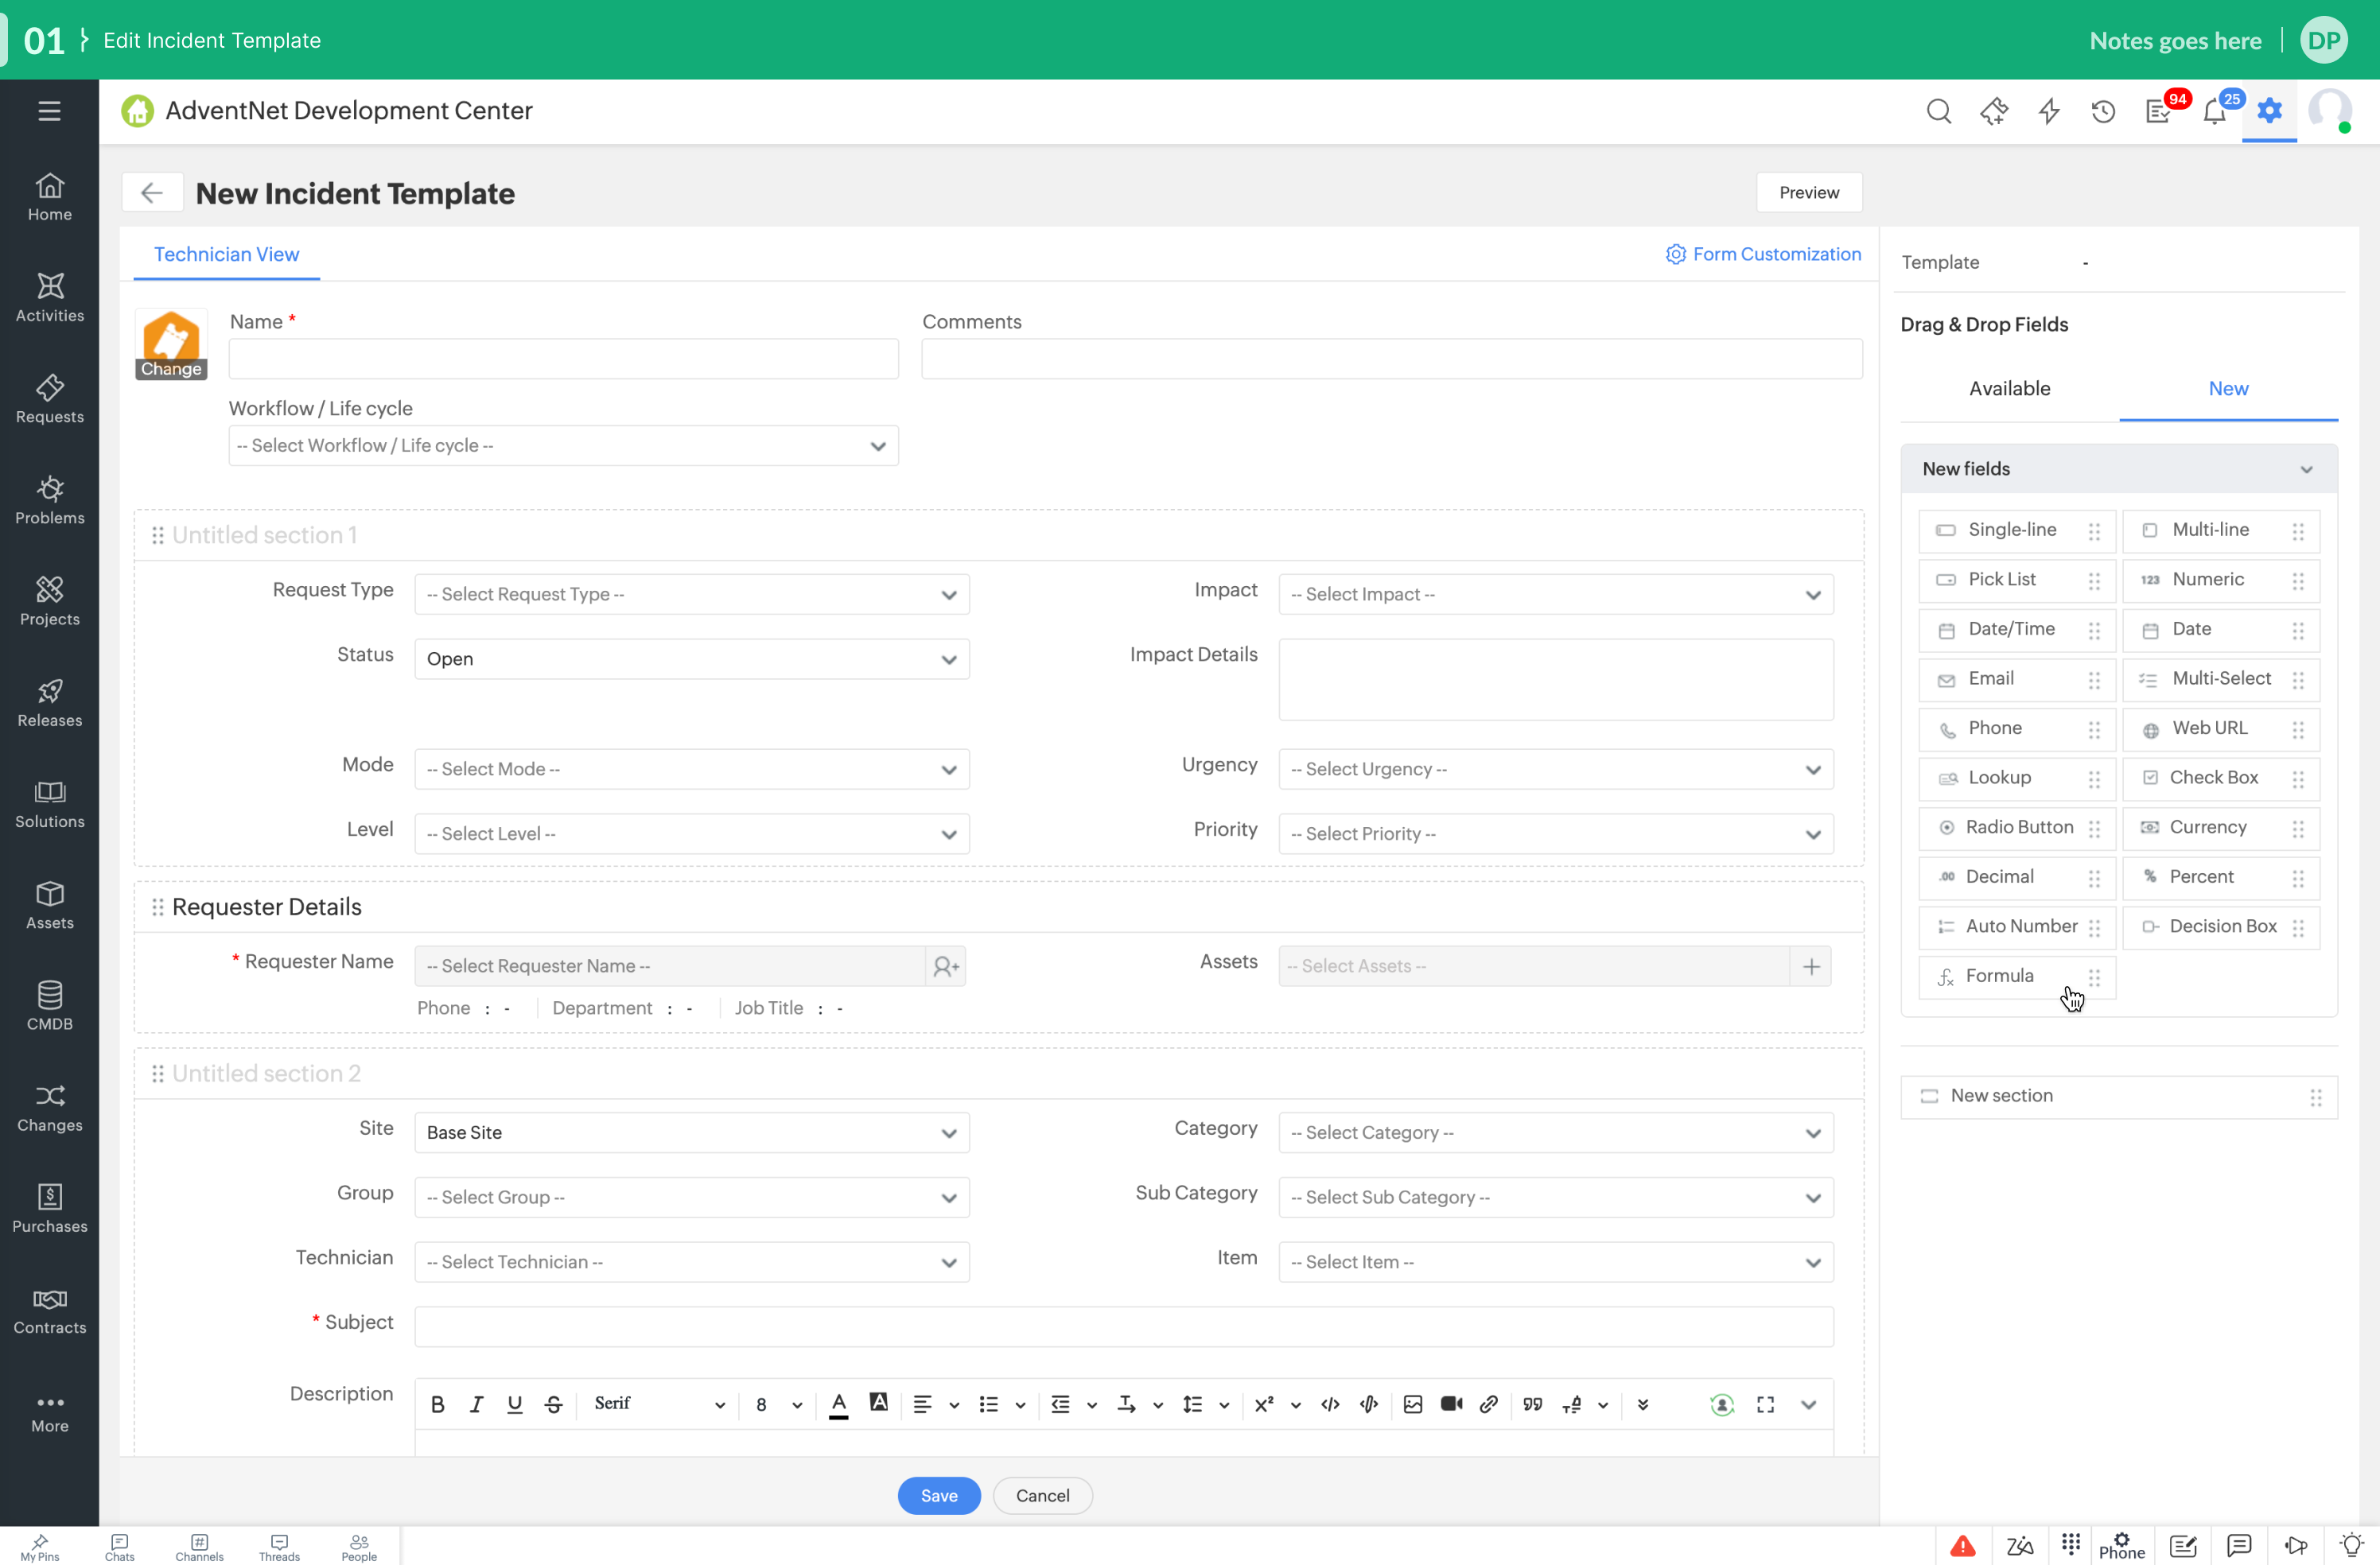Image resolution: width=2380 pixels, height=1565 pixels.
Task: Open the admin settings gear icon
Action: tap(2269, 111)
